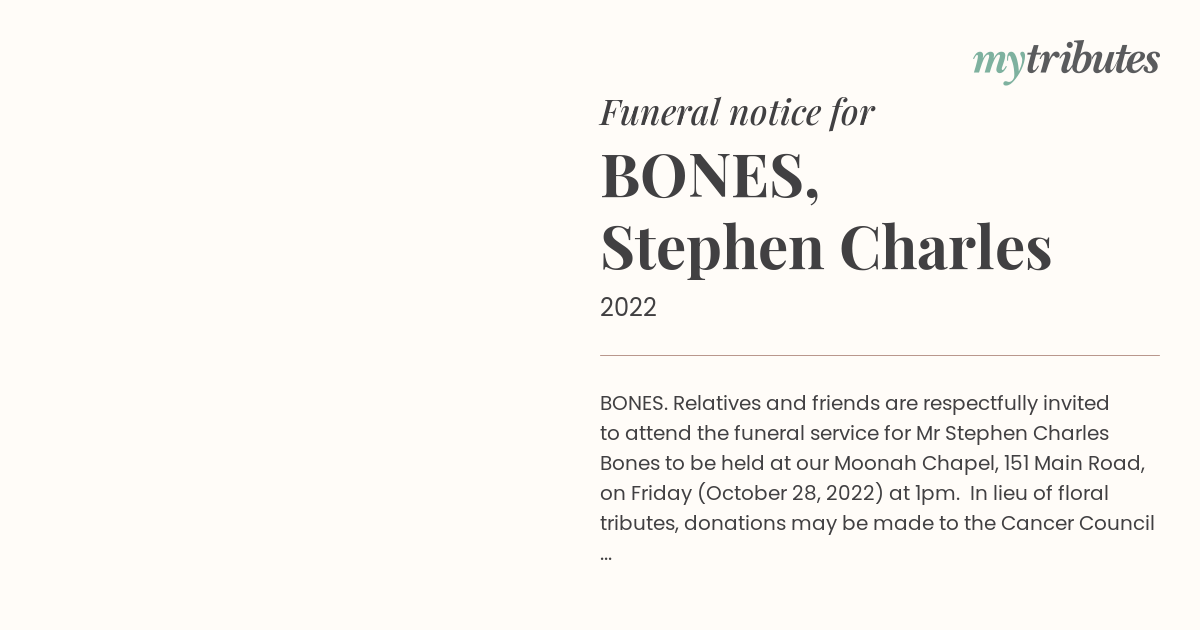Click the green "my" part of logo

point(999,63)
